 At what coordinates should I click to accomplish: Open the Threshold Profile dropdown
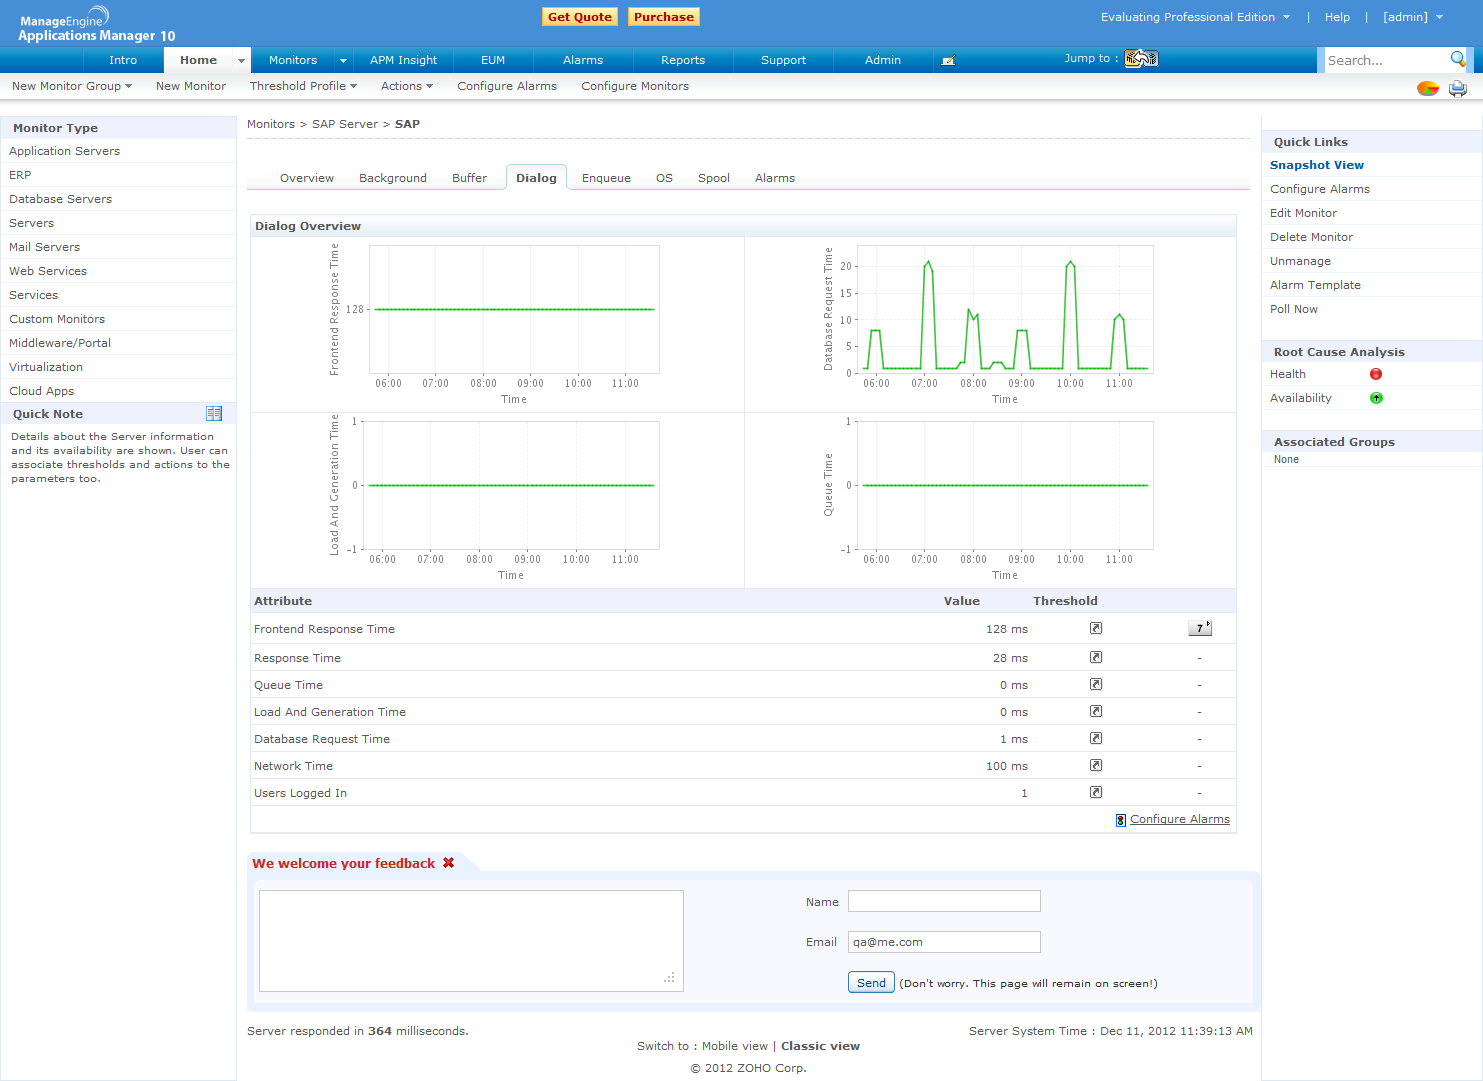pyautogui.click(x=303, y=86)
